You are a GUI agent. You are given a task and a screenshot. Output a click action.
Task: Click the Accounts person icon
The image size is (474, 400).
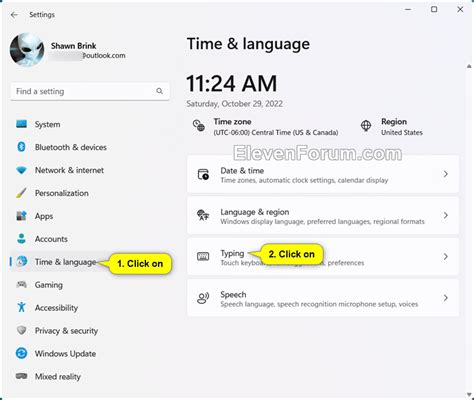(22, 239)
